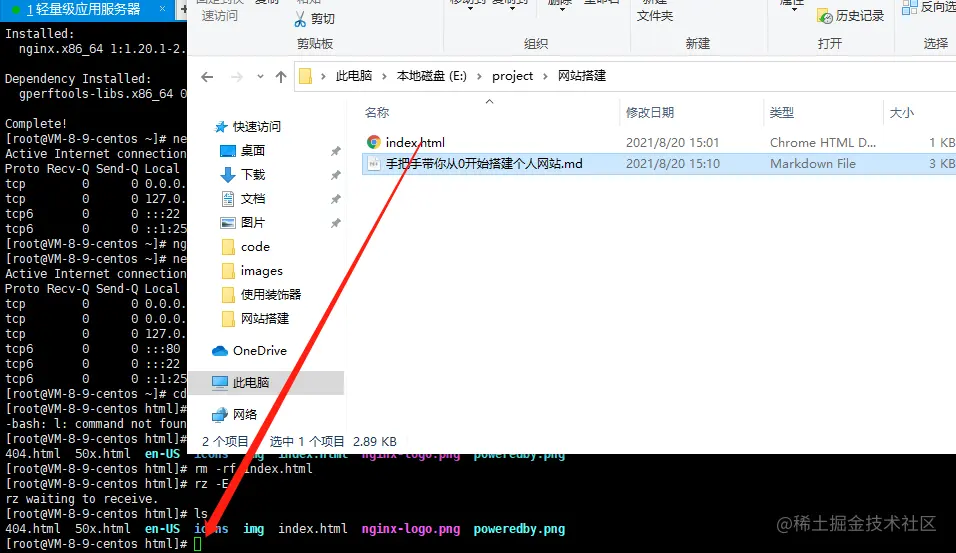Click the pin icon next to 图片

tap(335, 223)
